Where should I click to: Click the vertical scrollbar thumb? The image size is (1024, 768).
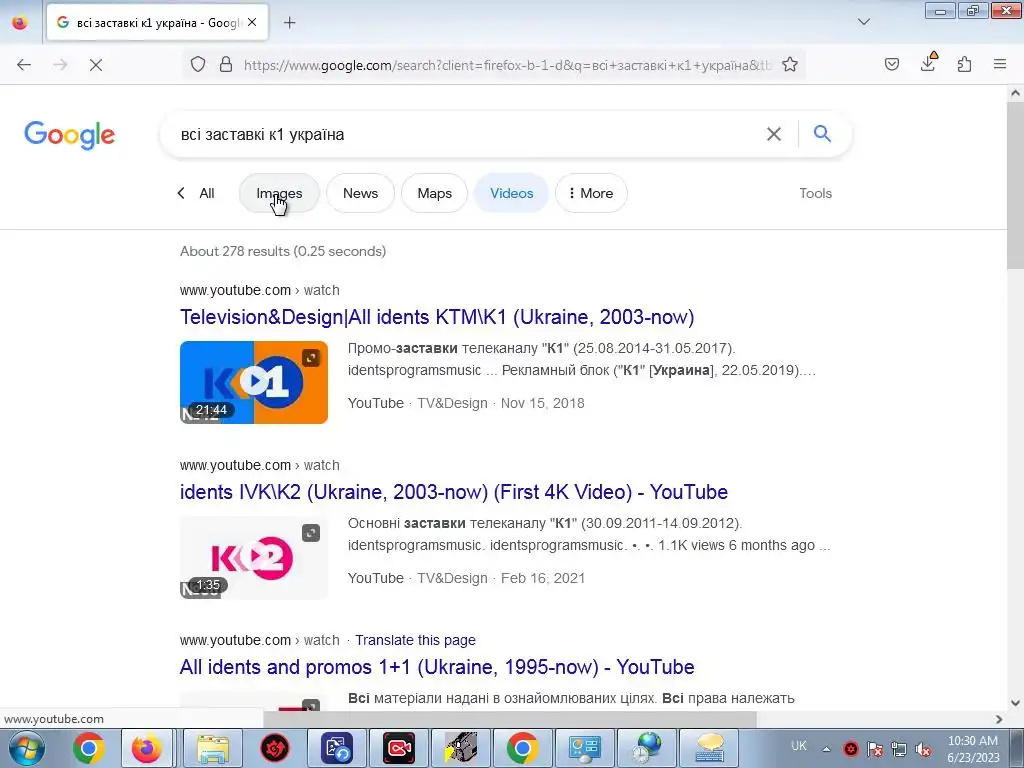point(1015,185)
